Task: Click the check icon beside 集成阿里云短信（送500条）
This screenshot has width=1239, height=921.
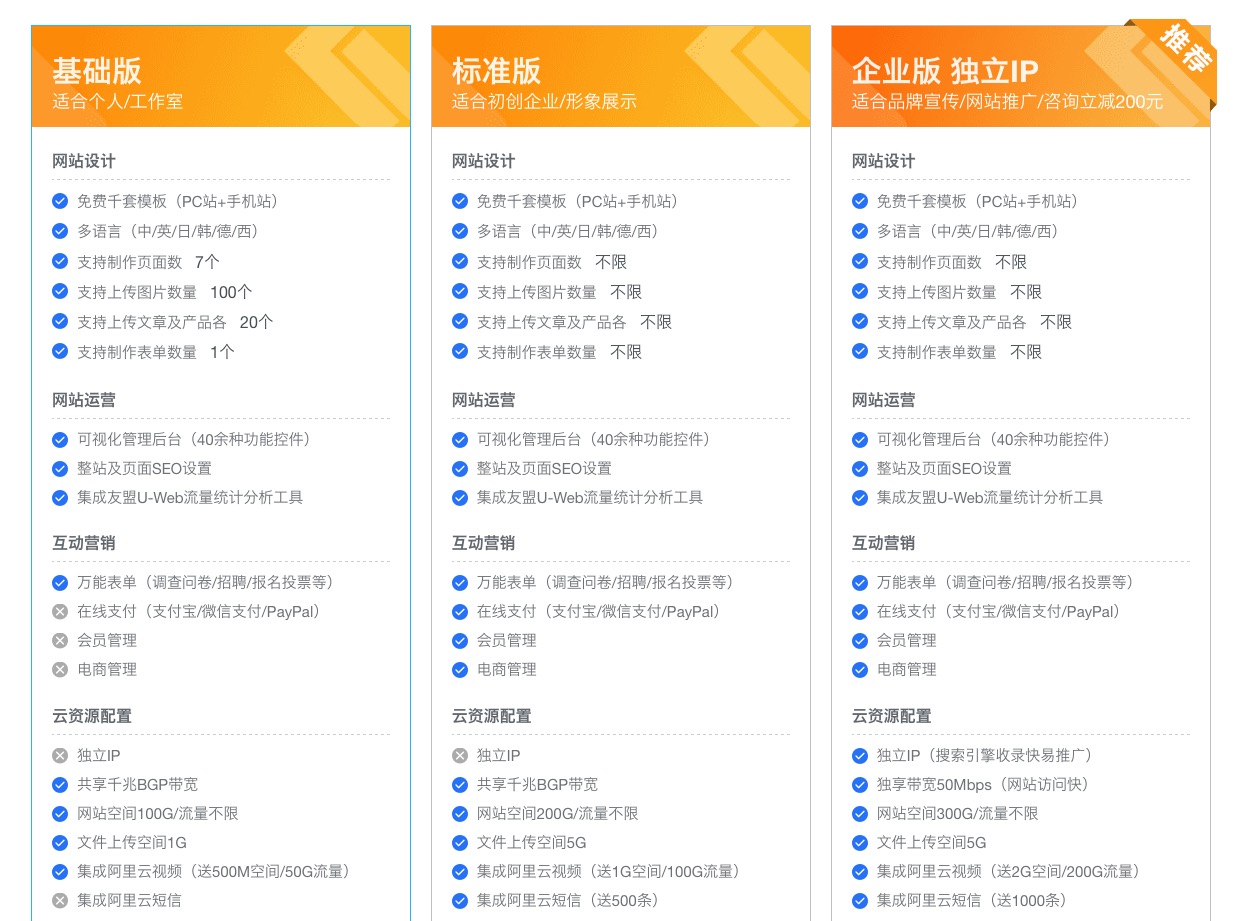Action: (460, 900)
